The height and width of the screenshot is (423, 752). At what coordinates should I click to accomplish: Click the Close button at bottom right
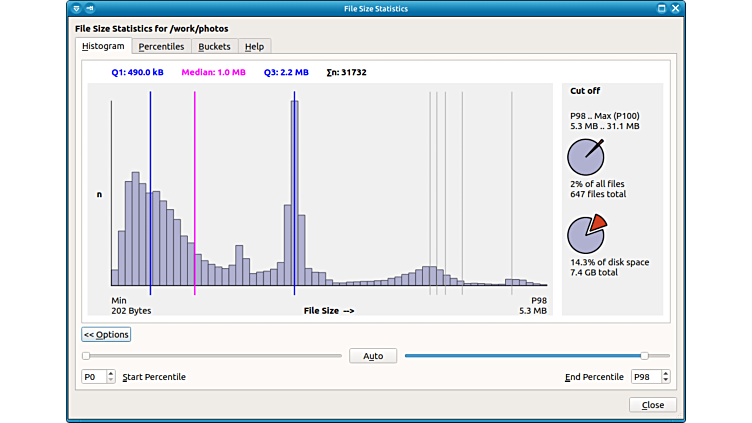coord(652,405)
